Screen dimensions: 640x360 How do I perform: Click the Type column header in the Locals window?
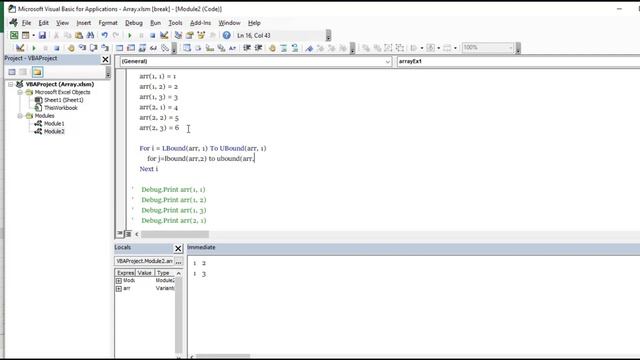(x=165, y=273)
